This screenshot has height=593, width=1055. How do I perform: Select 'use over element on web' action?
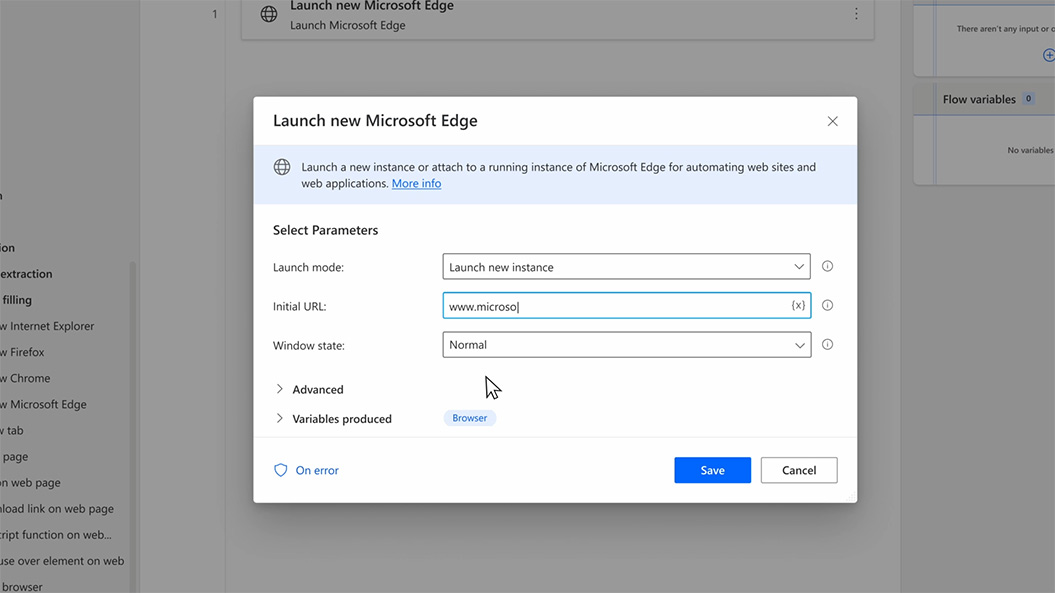tap(62, 561)
